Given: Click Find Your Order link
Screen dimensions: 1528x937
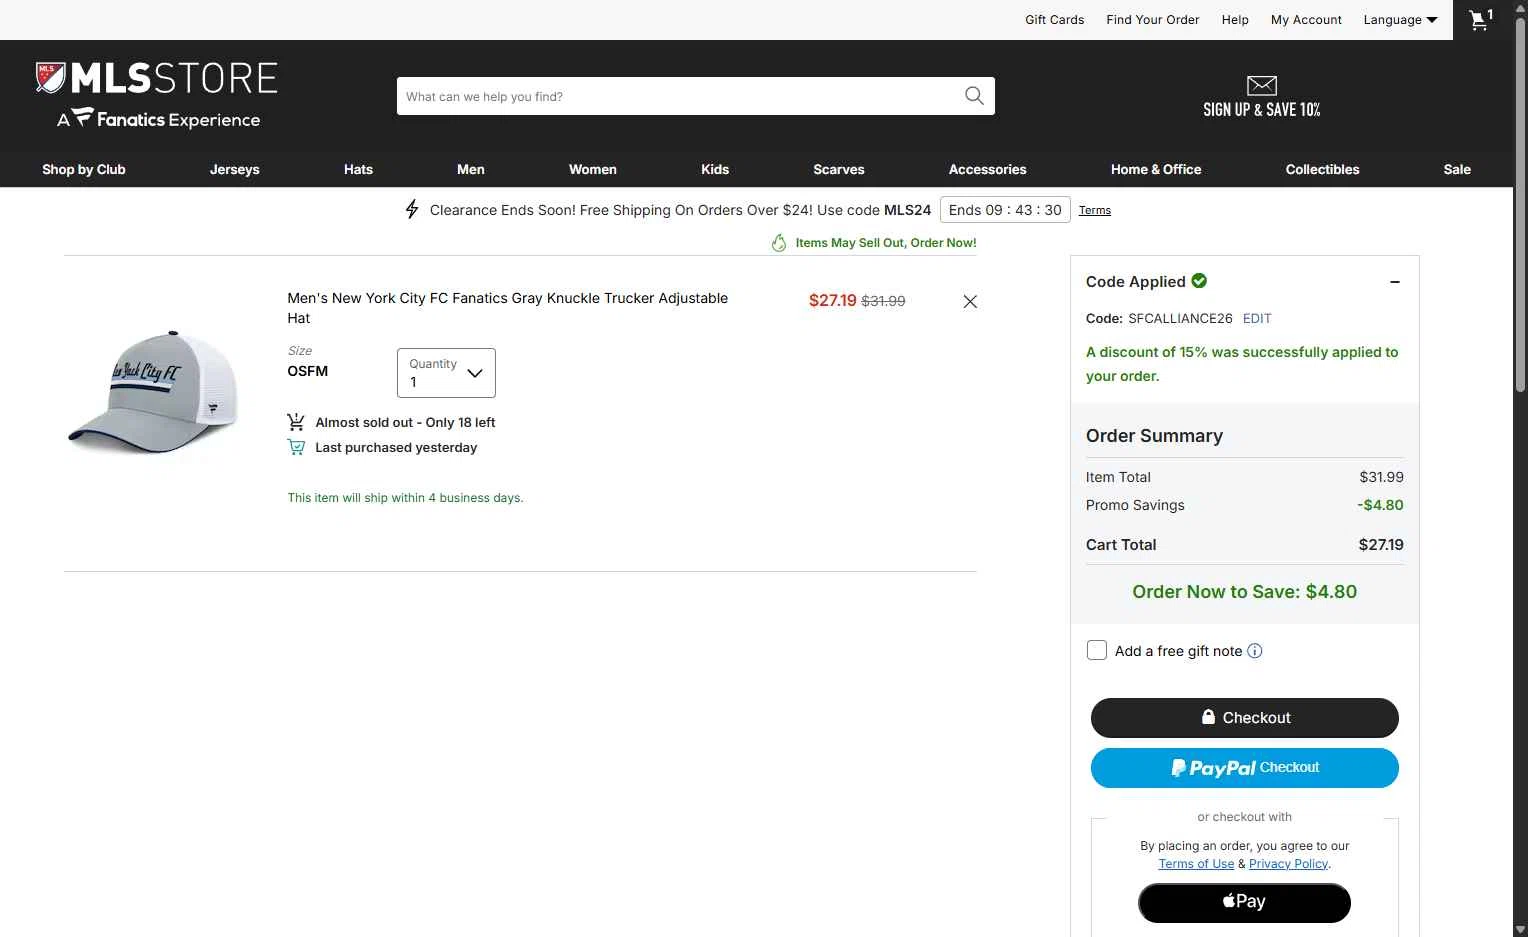Looking at the screenshot, I should pos(1153,20).
